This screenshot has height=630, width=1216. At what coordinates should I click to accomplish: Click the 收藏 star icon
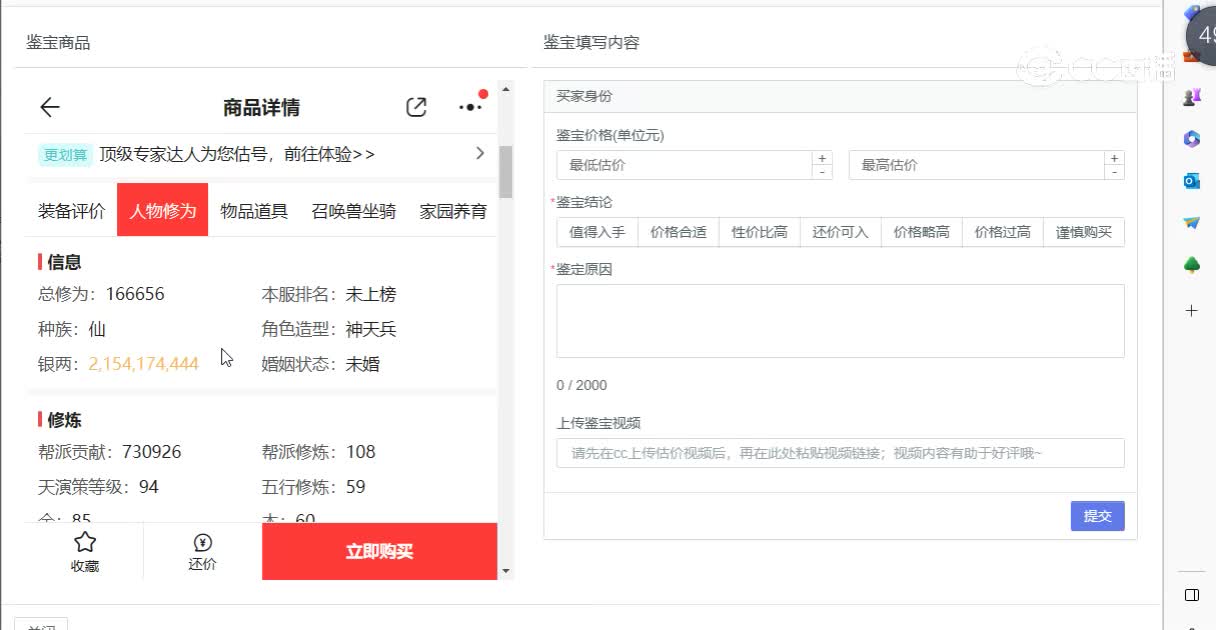pos(85,543)
